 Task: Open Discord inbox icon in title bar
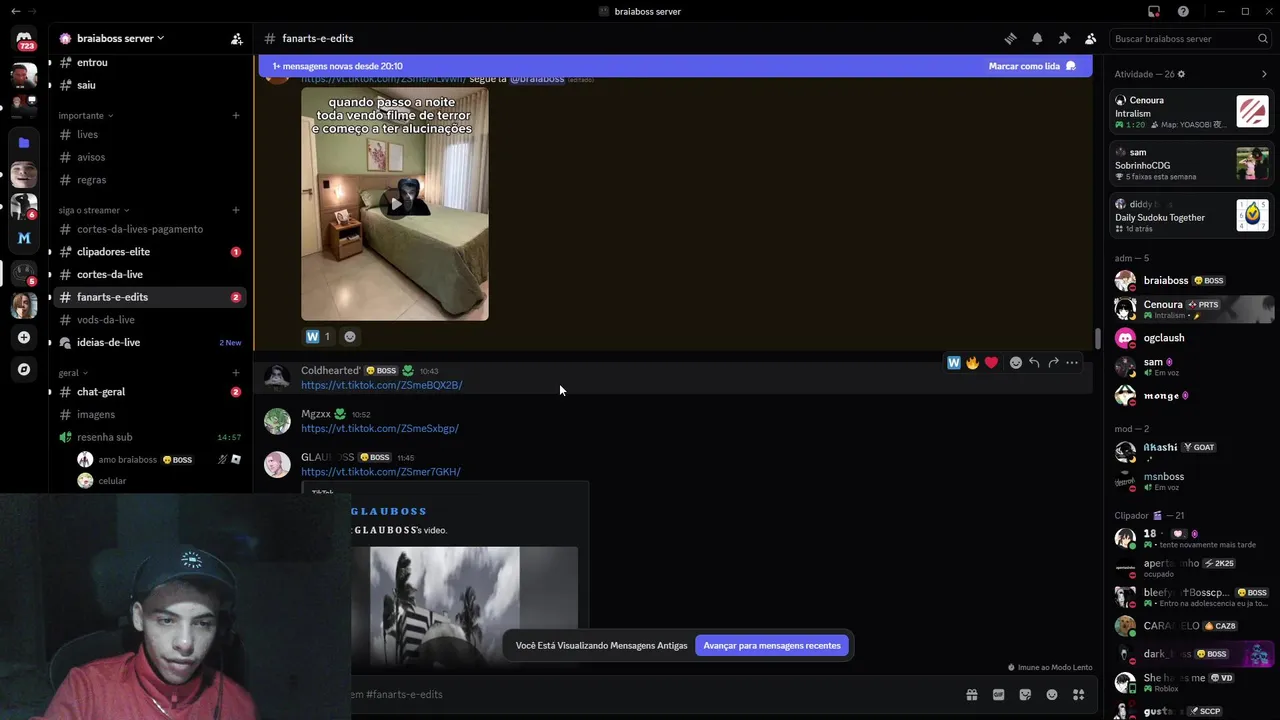1154,11
